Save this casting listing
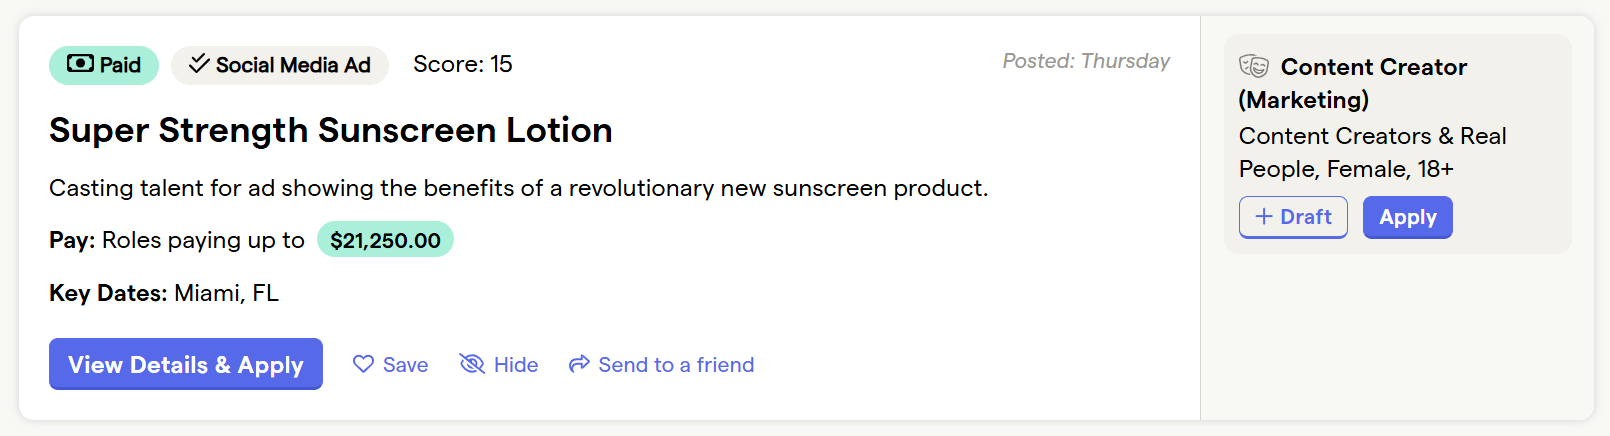This screenshot has height=436, width=1610. pos(390,364)
